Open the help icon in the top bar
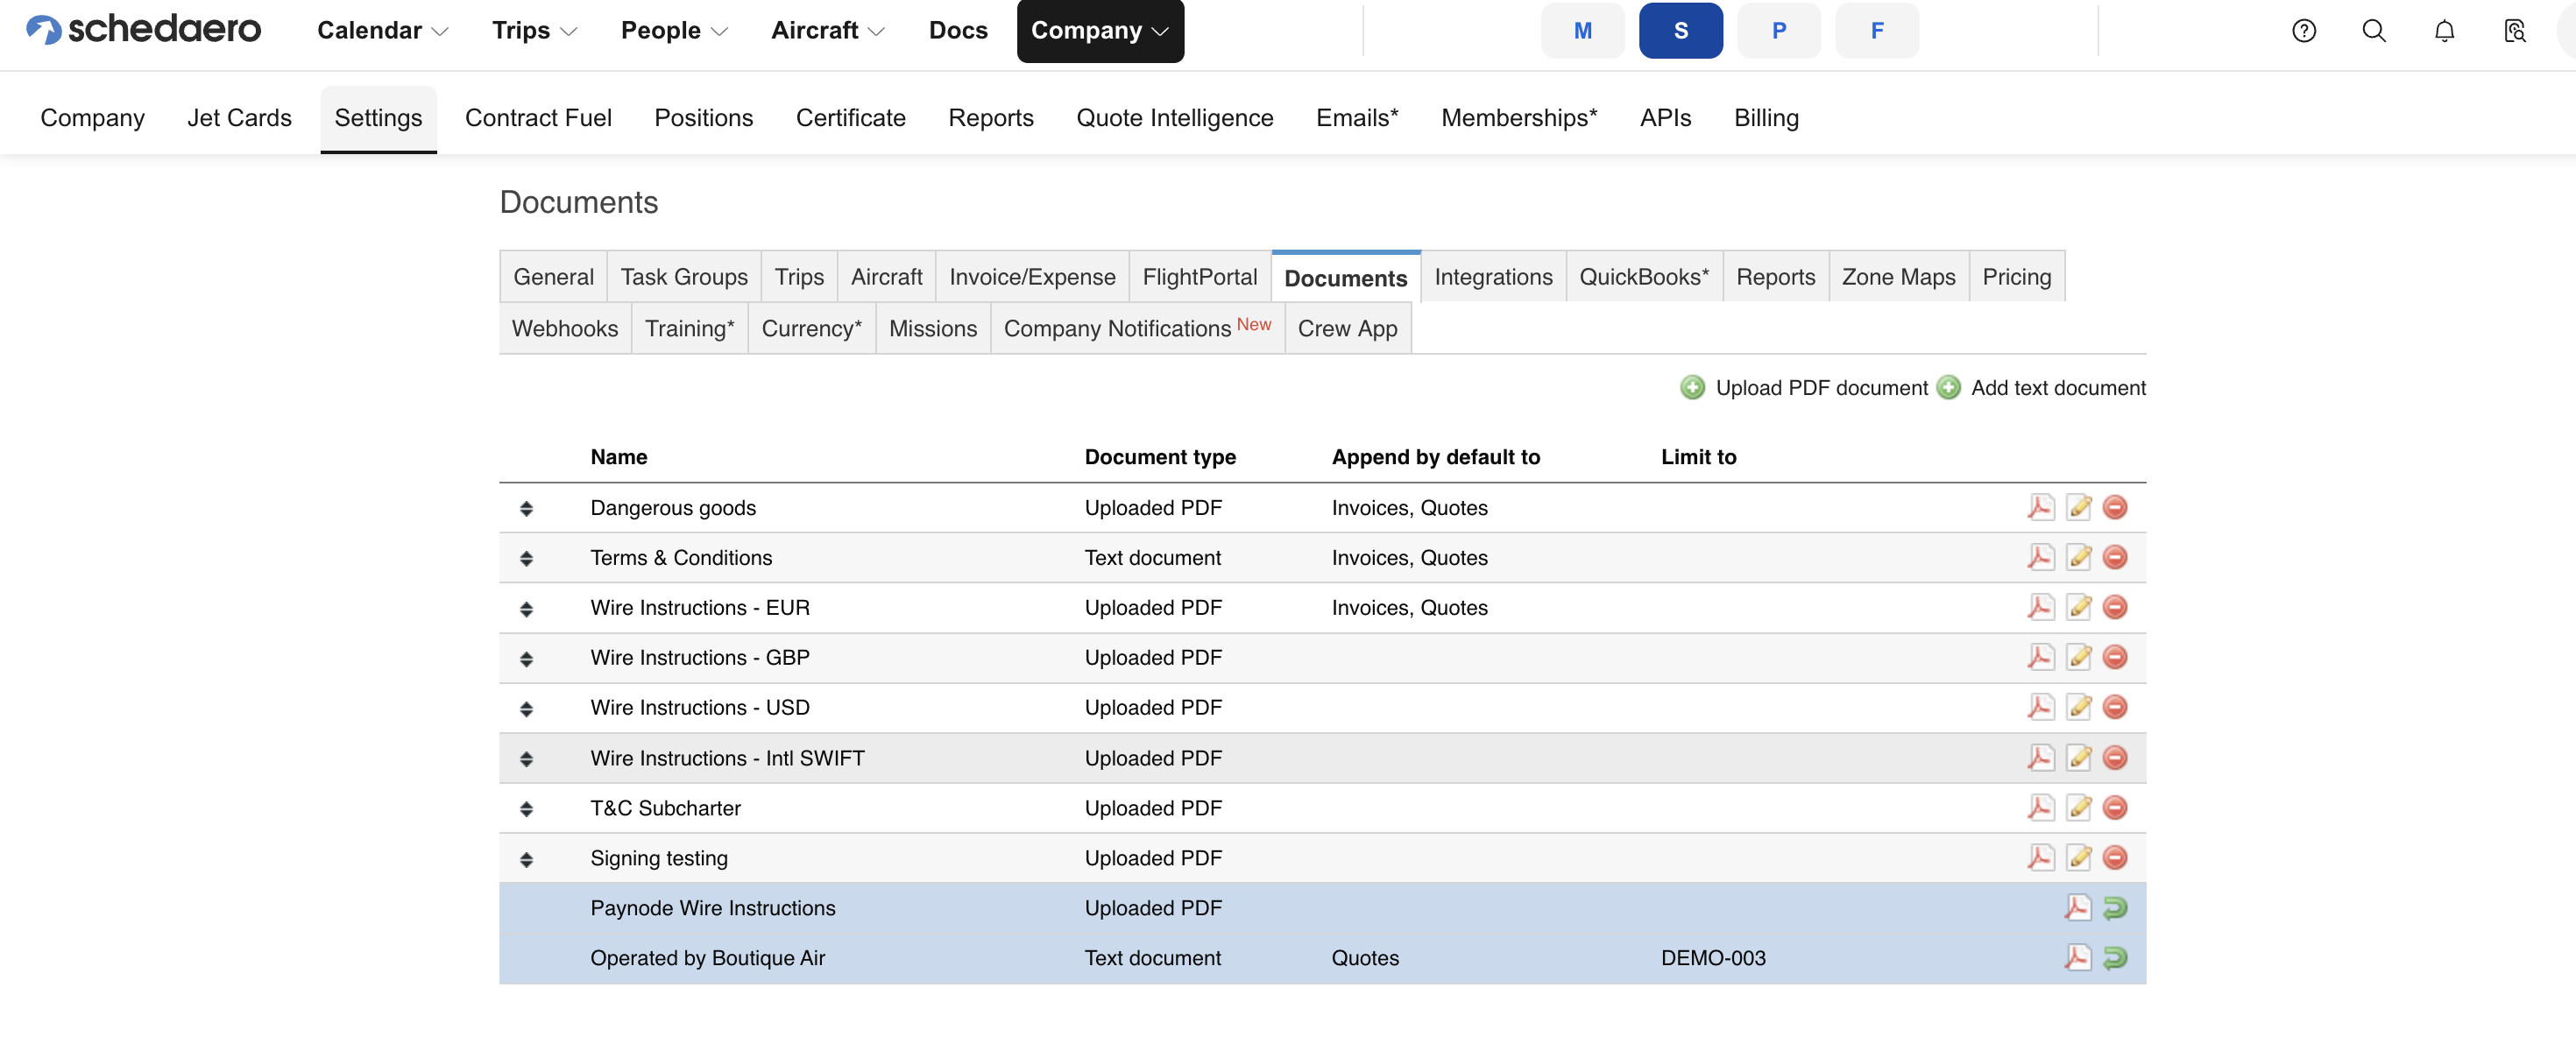The image size is (2576, 1058). pos(2303,31)
